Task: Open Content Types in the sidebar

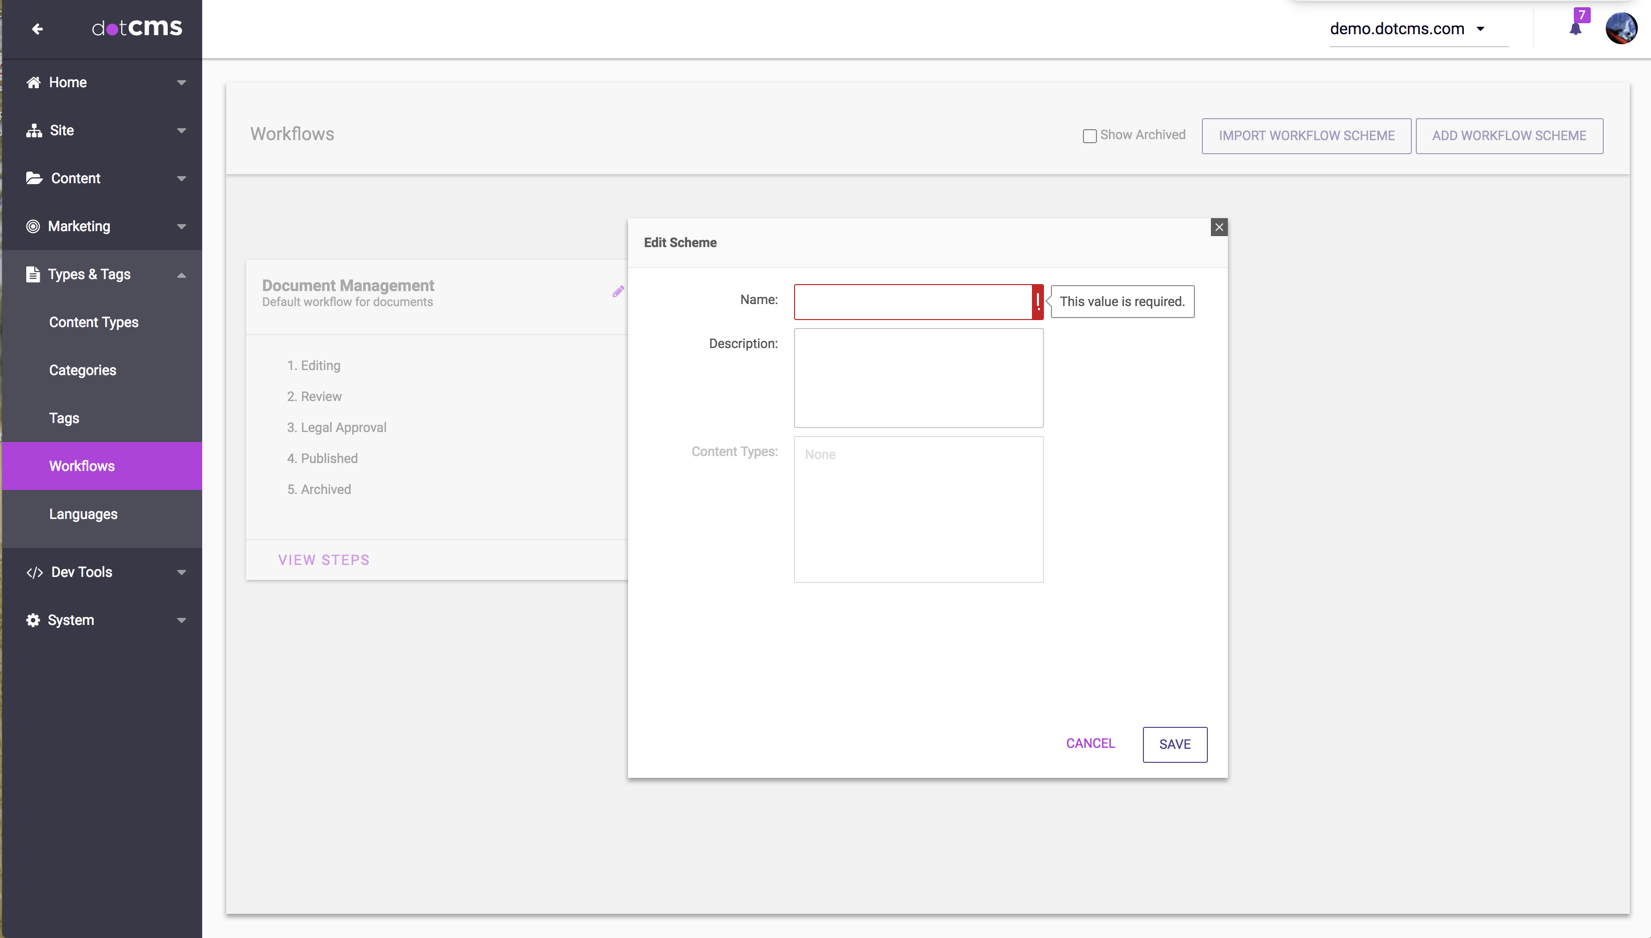Action: point(94,322)
